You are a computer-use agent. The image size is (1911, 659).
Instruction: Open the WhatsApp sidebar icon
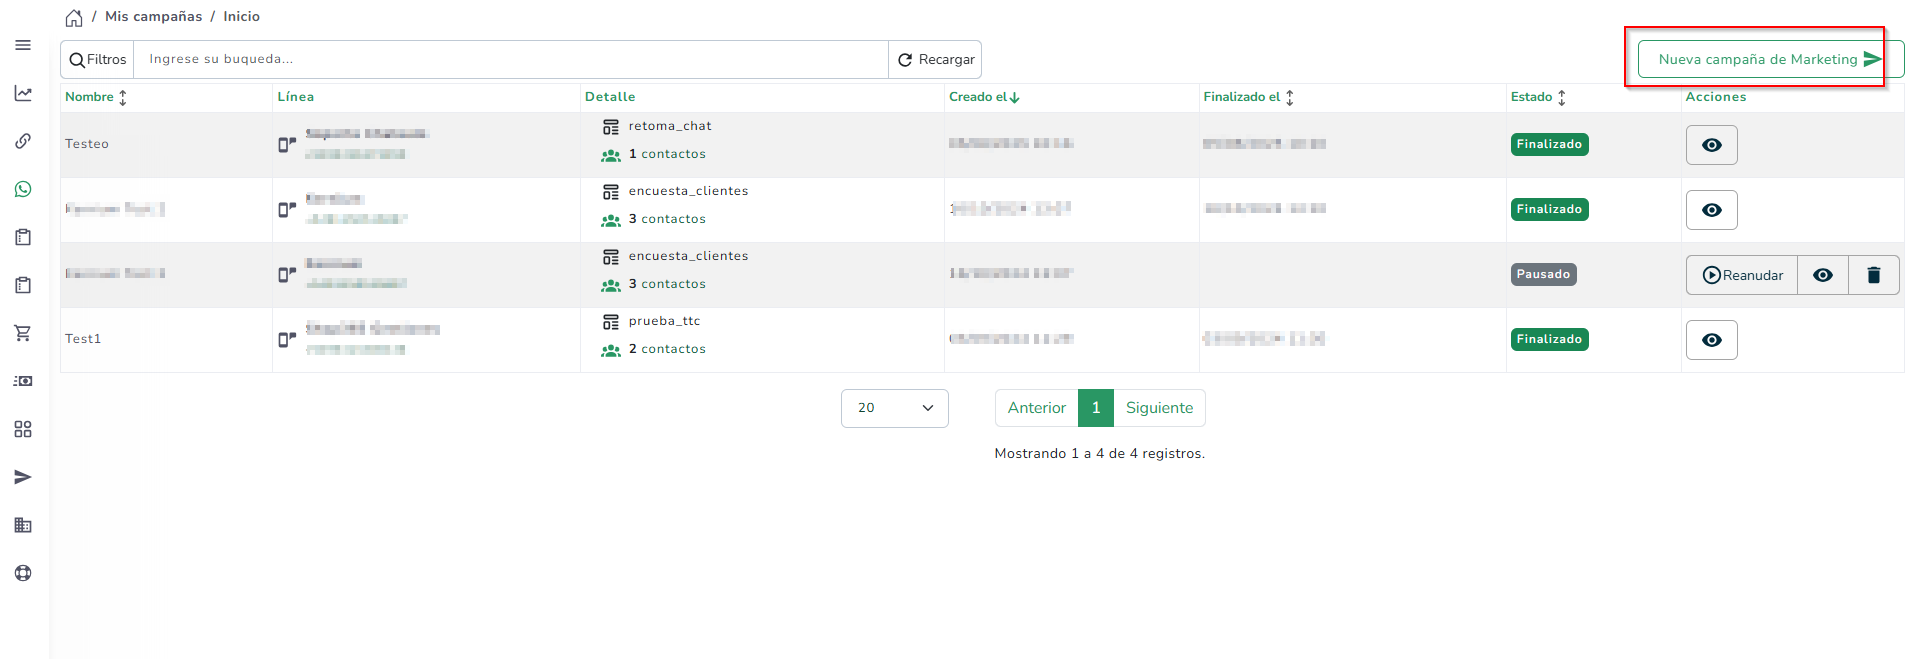23,189
